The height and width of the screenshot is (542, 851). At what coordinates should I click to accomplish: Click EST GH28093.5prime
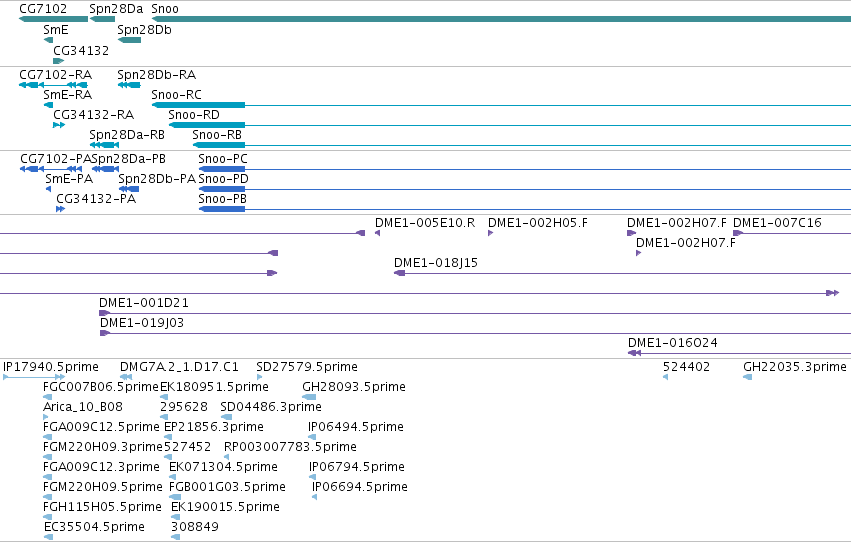[309, 397]
